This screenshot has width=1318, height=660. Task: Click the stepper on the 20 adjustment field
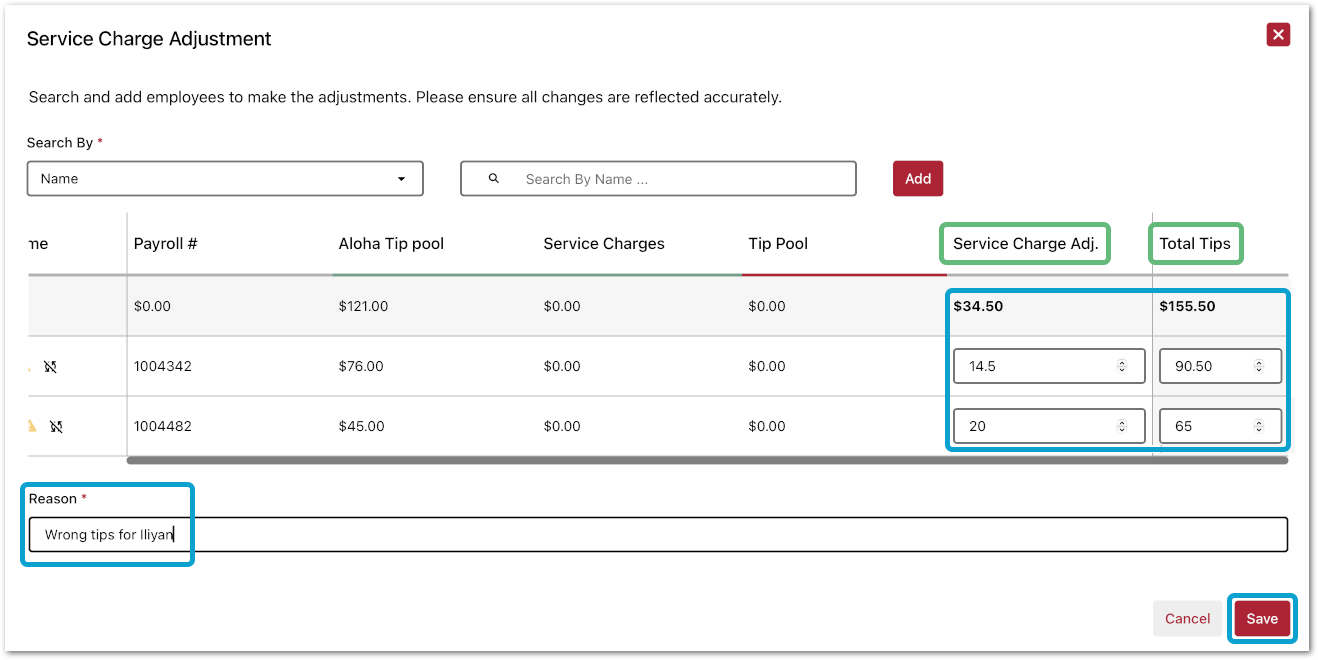pos(1121,427)
